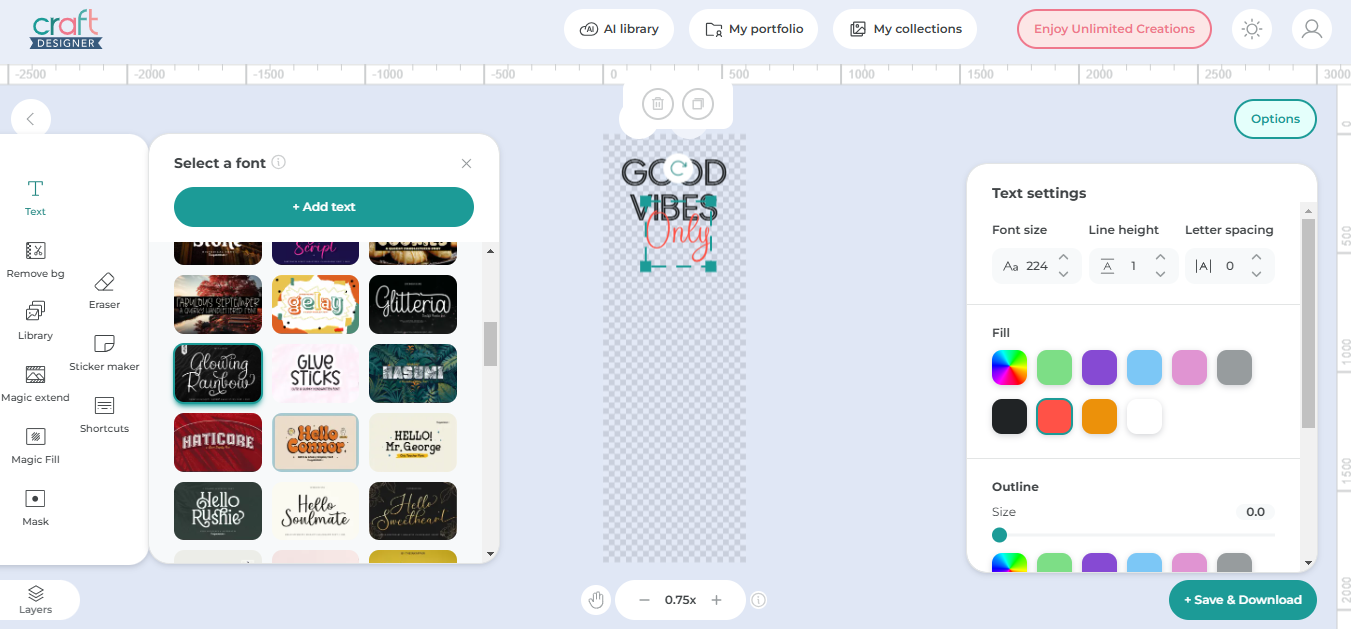The image size is (1351, 629).
Task: Decrease the font size with down arrow
Action: click(1064, 274)
